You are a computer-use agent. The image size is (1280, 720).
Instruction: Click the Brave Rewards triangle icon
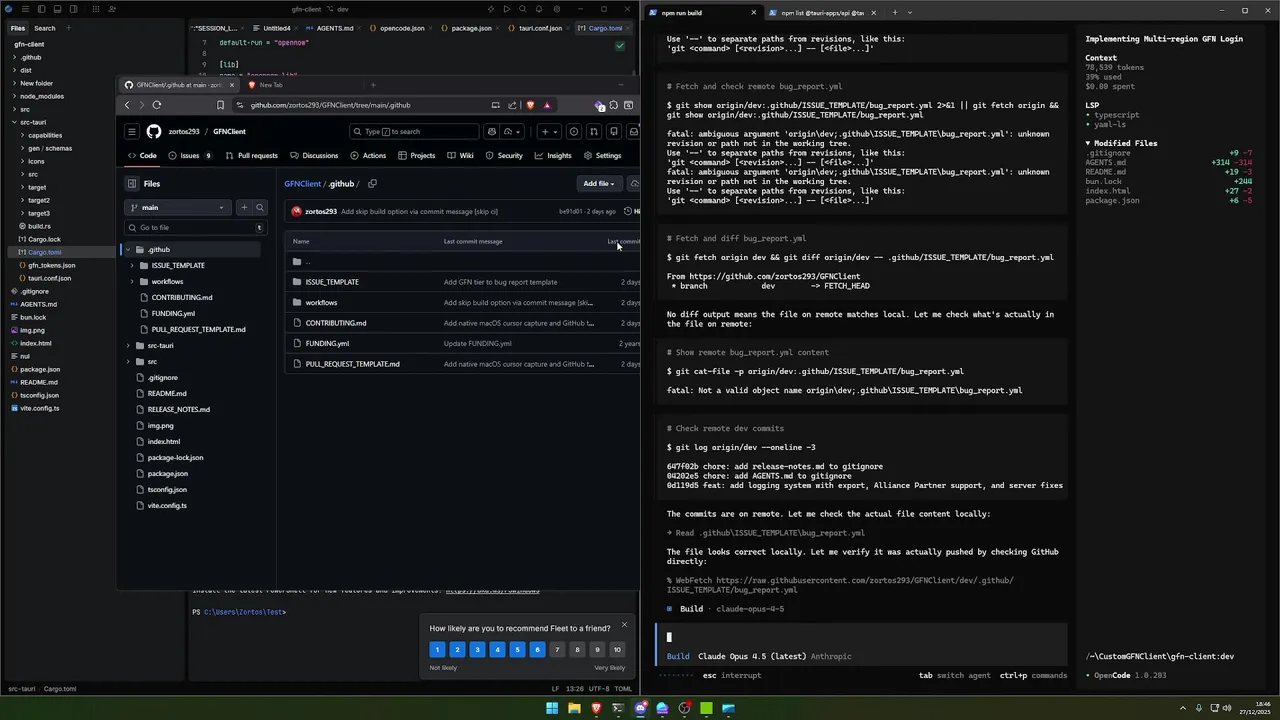click(x=547, y=105)
